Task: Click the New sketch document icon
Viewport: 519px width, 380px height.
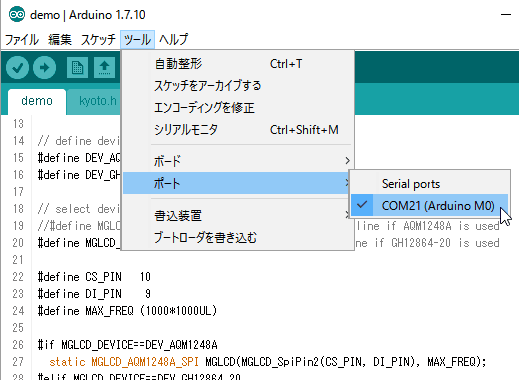Action: click(77, 68)
